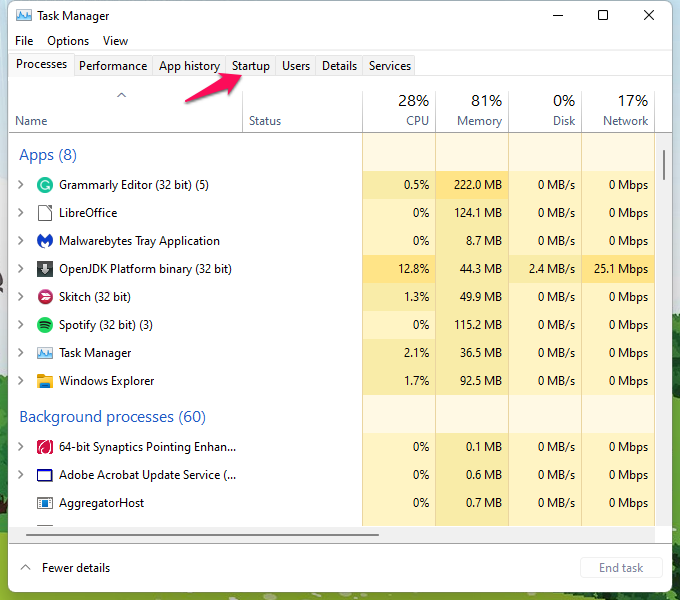Click the Spotify app icon

coord(45,325)
